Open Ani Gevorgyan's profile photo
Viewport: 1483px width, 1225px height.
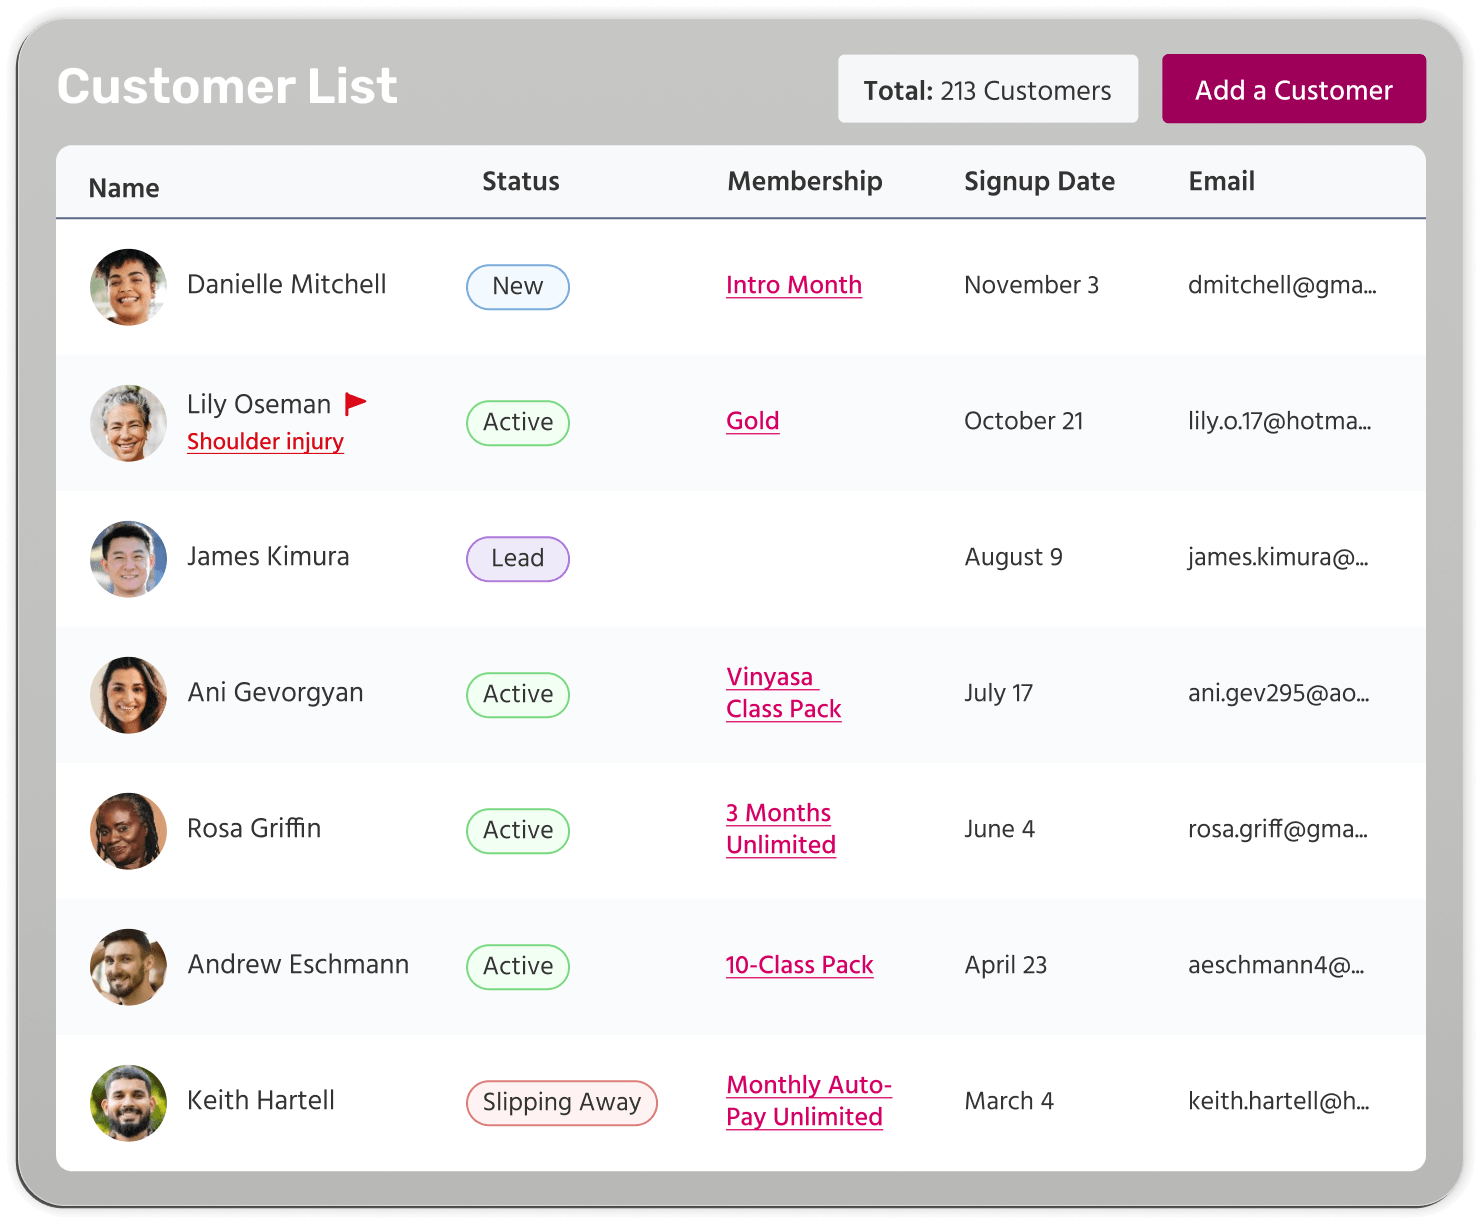tap(128, 695)
